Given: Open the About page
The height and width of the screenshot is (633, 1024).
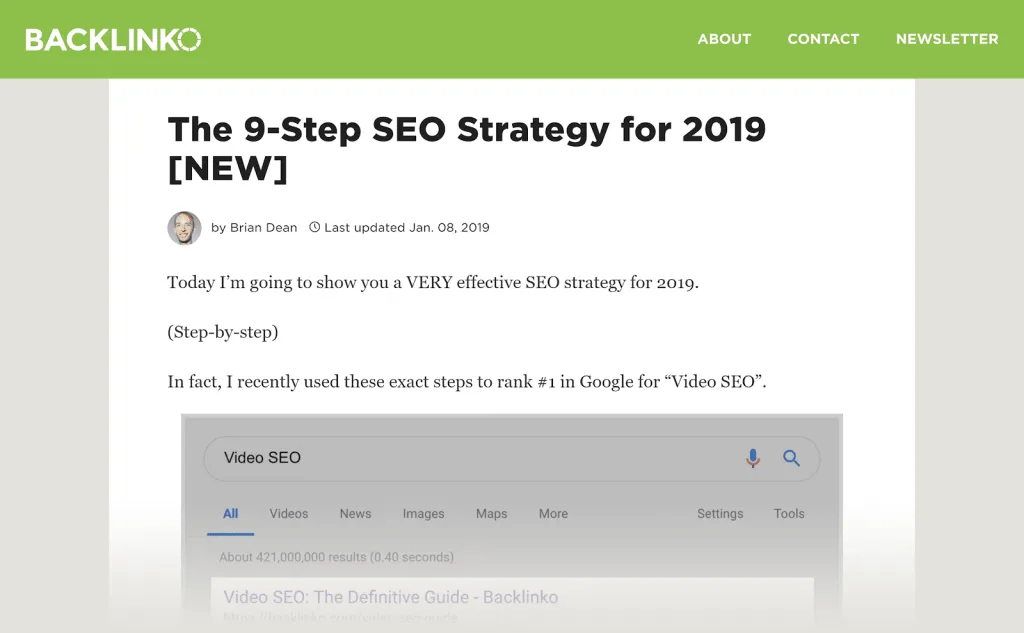Looking at the screenshot, I should (724, 39).
